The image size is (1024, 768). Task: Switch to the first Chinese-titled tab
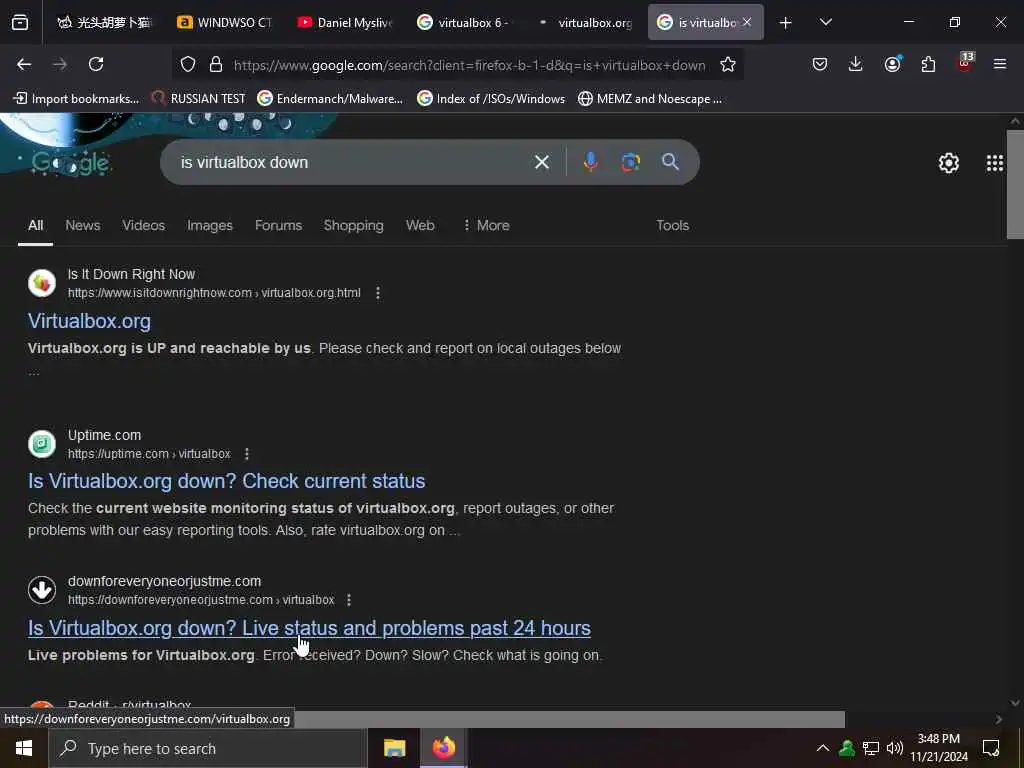104,23
